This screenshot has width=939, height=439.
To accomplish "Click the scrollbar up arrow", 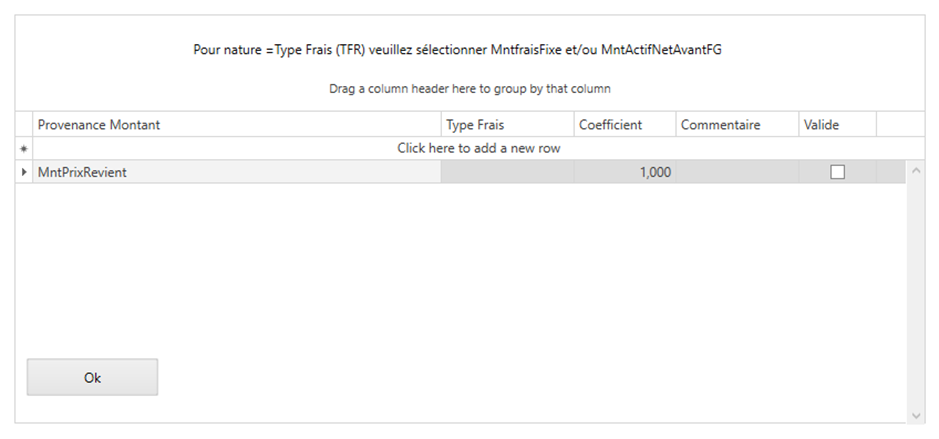I will coord(916,171).
